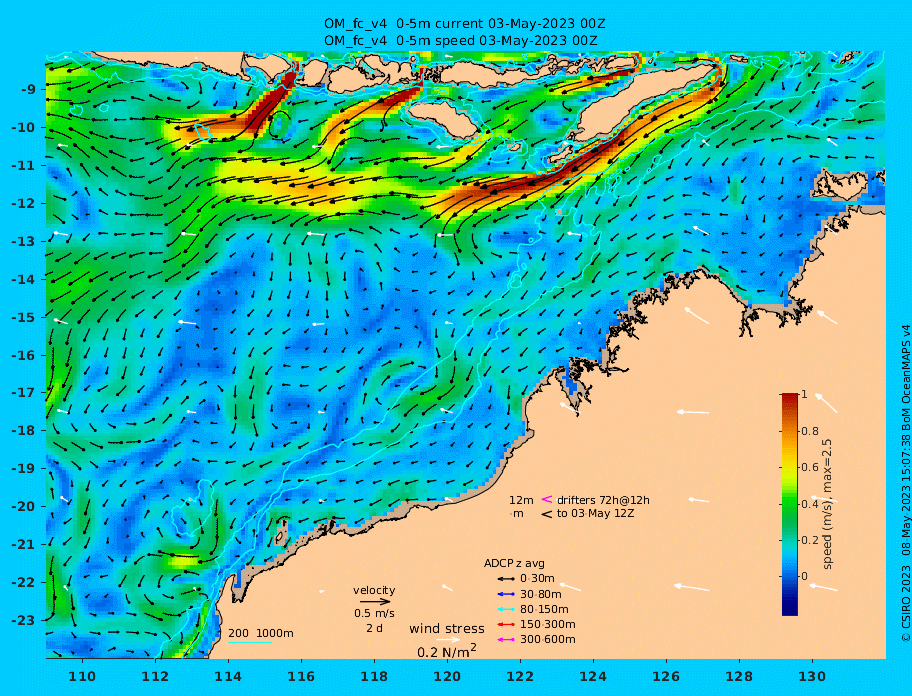Click longitude axis label '118'
Viewport: 912px width, 696px height.
click(x=374, y=676)
